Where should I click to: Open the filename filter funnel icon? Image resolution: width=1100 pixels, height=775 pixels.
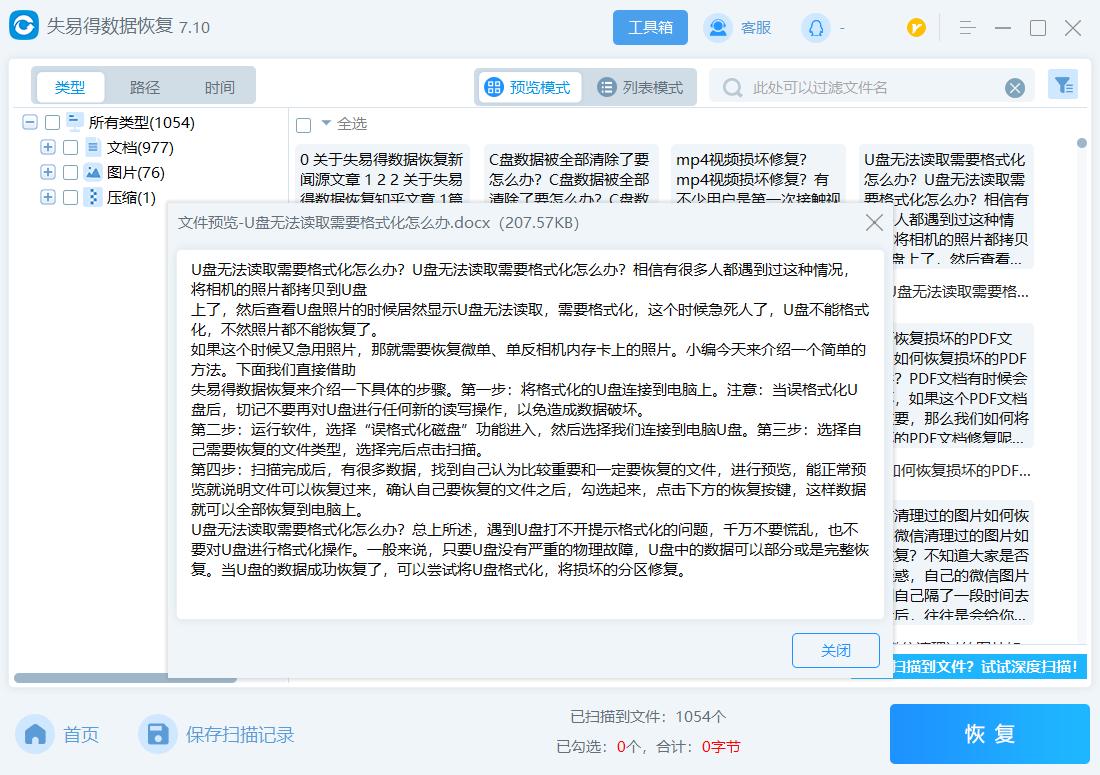[x=1063, y=86]
